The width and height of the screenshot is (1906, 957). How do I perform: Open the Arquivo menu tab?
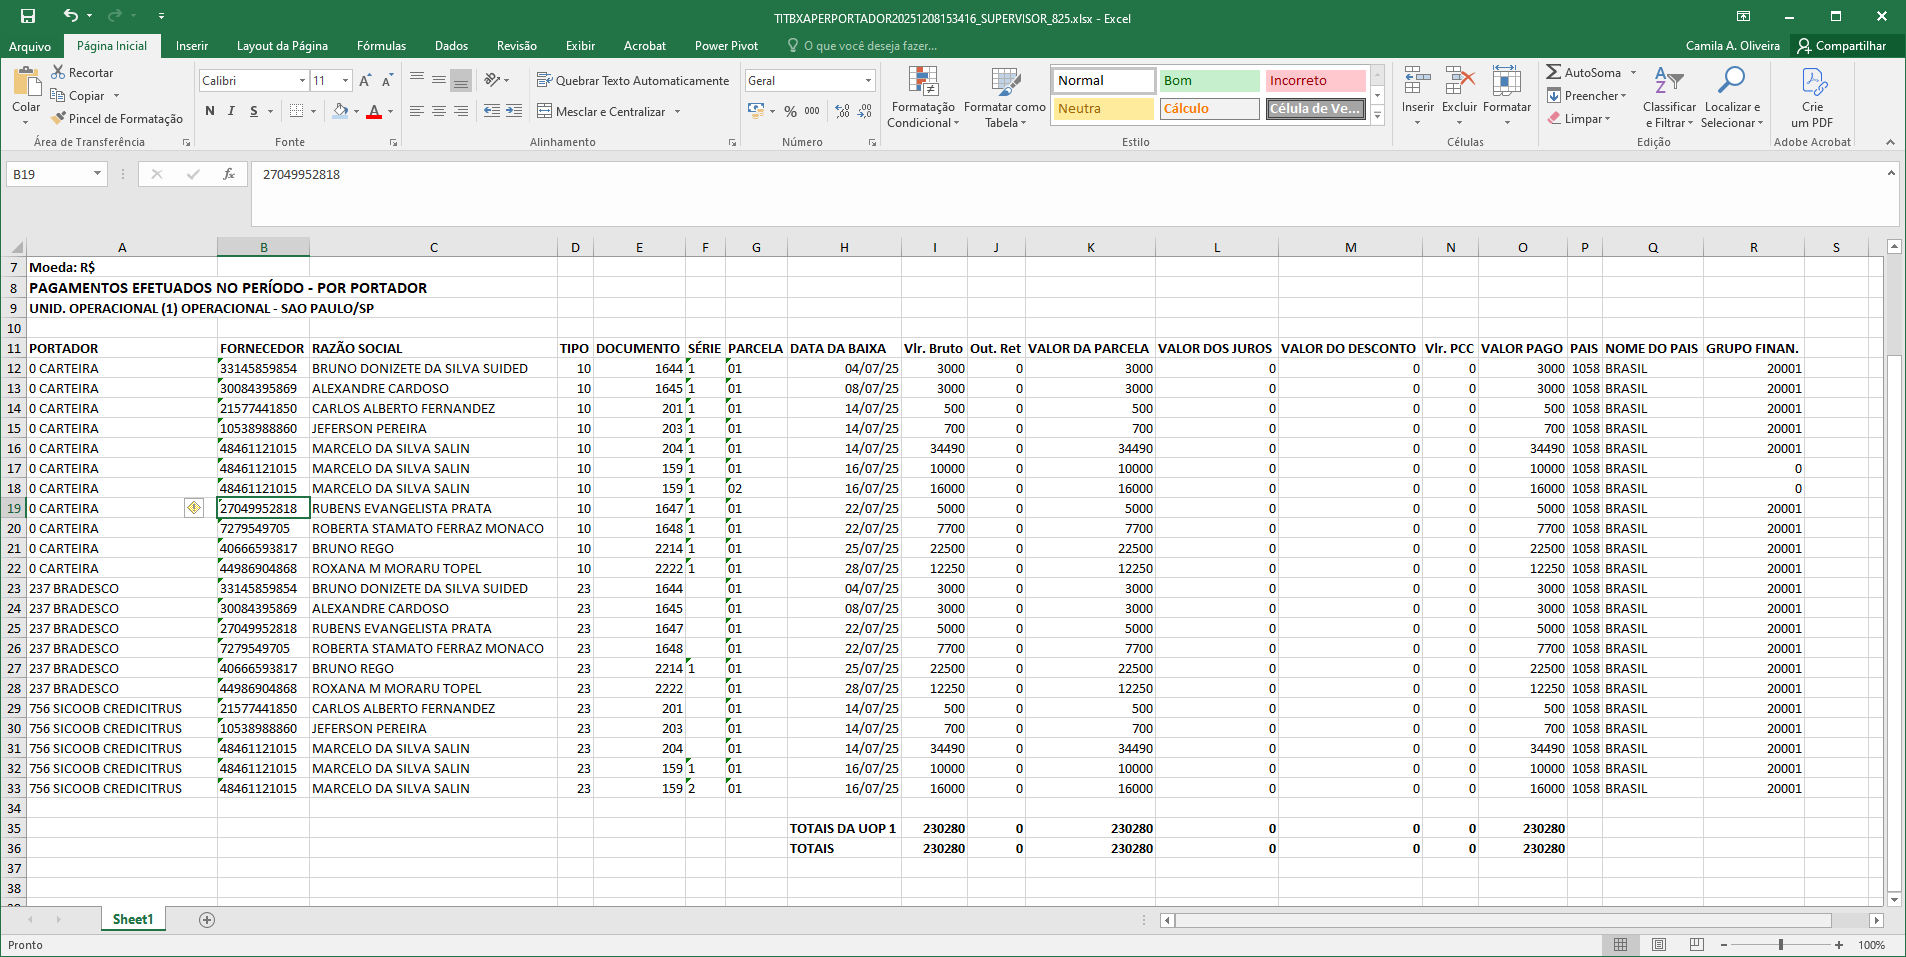30,46
